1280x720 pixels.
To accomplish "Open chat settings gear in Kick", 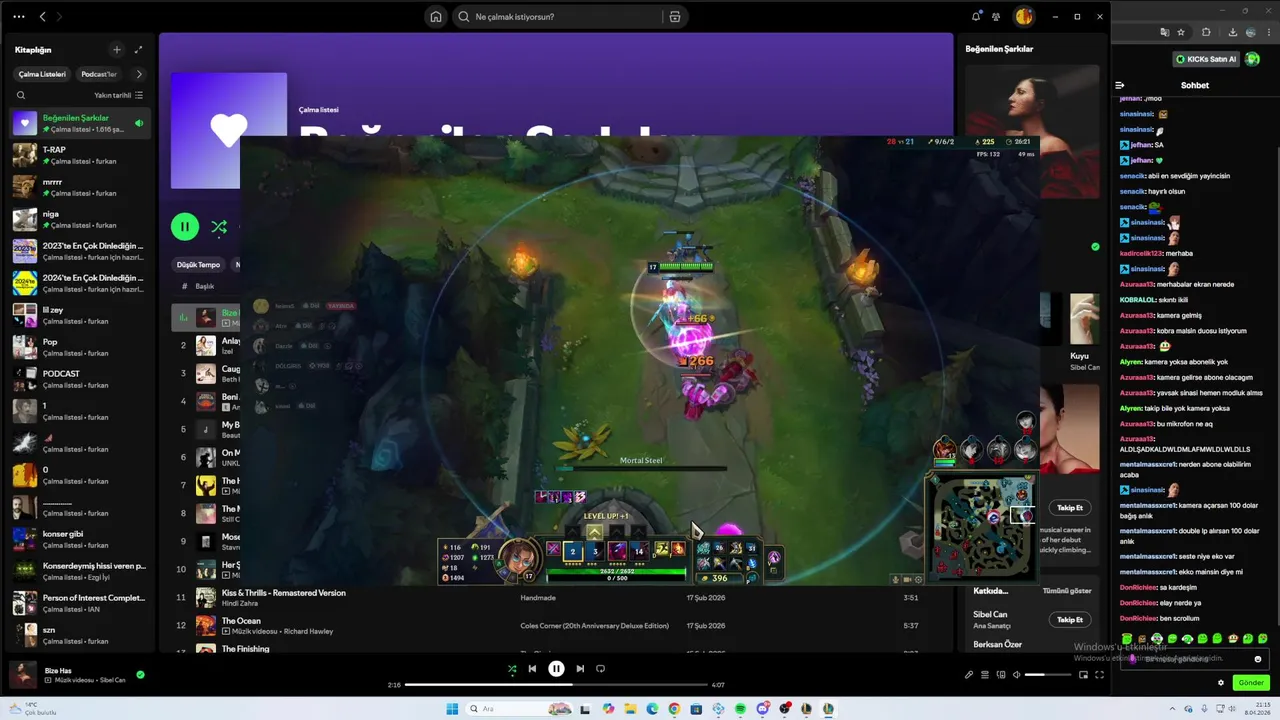I will tap(1221, 683).
